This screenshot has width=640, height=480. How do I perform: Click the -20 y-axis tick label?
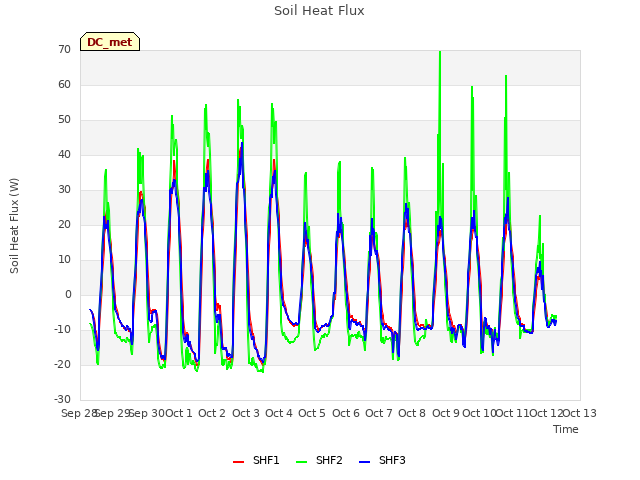pyautogui.click(x=63, y=364)
